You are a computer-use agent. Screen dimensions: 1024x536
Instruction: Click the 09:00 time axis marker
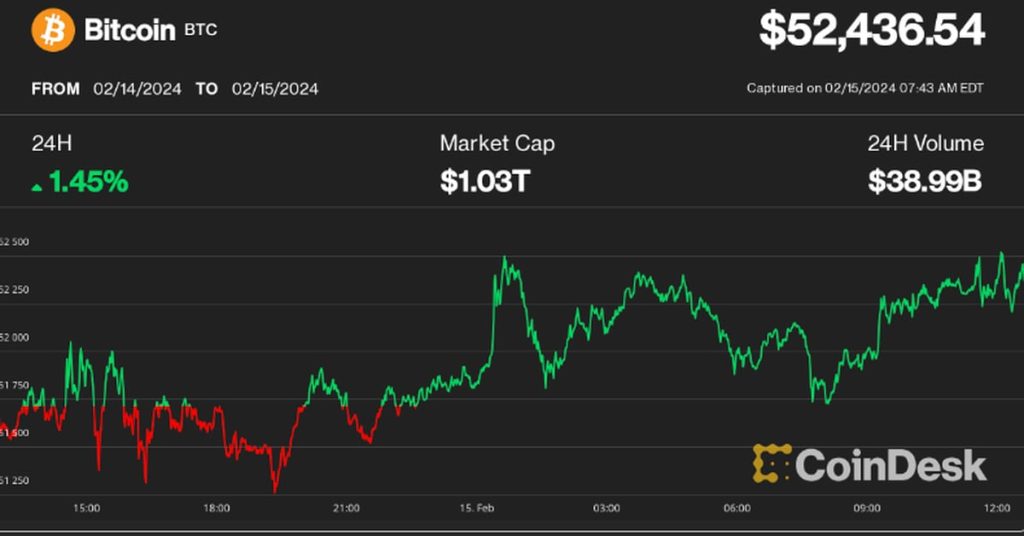867,509
